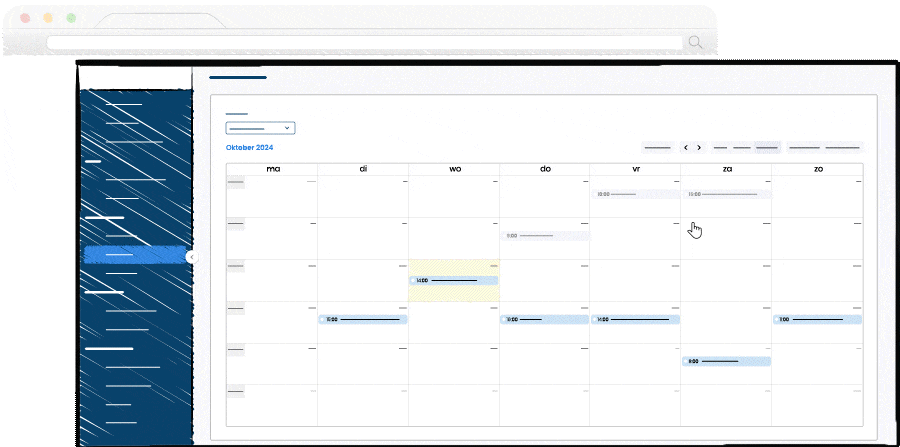Image resolution: width=900 pixels, height=447 pixels.
Task: Open the blue event on za, fifth week
Action: pos(727,362)
